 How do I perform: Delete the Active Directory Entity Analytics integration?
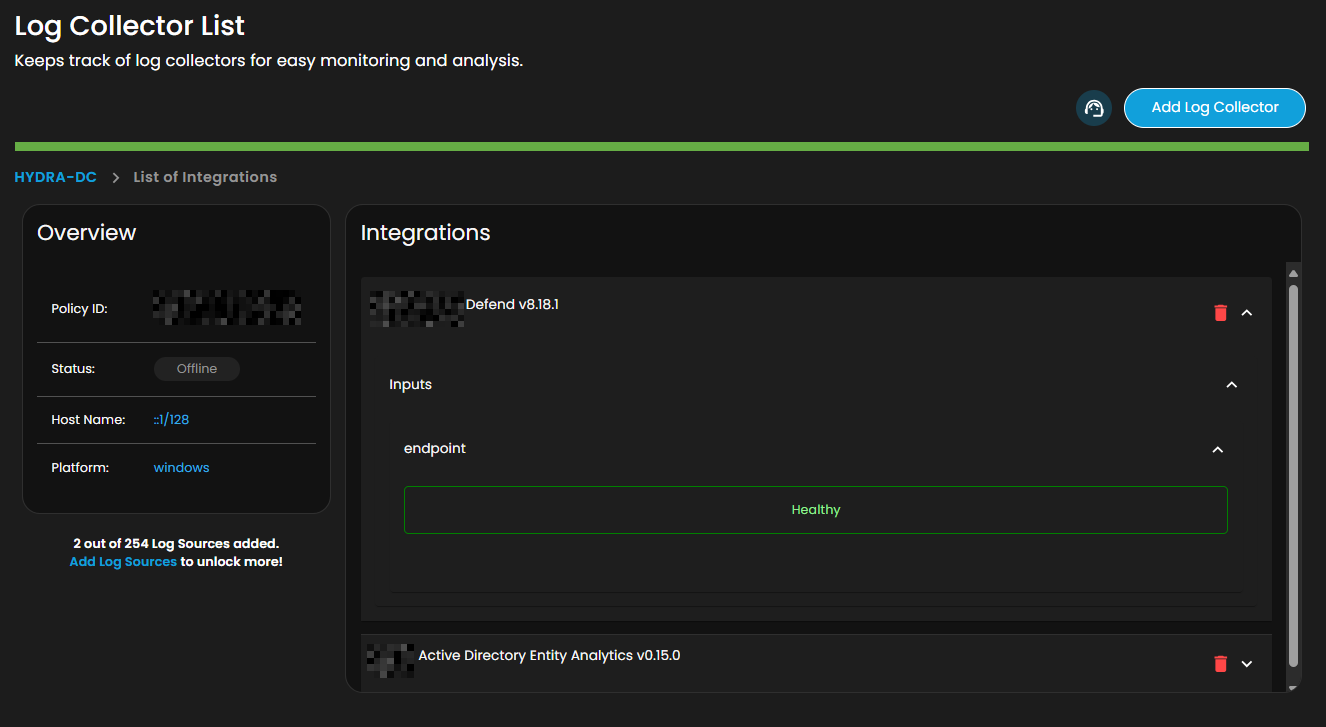tap(1220, 663)
